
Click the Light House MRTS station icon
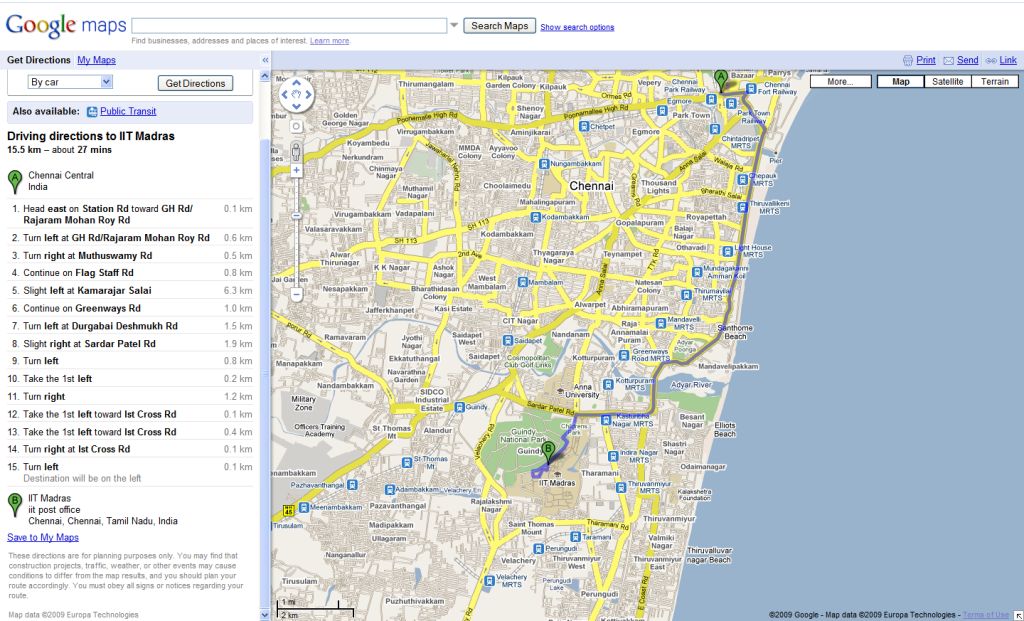(728, 251)
